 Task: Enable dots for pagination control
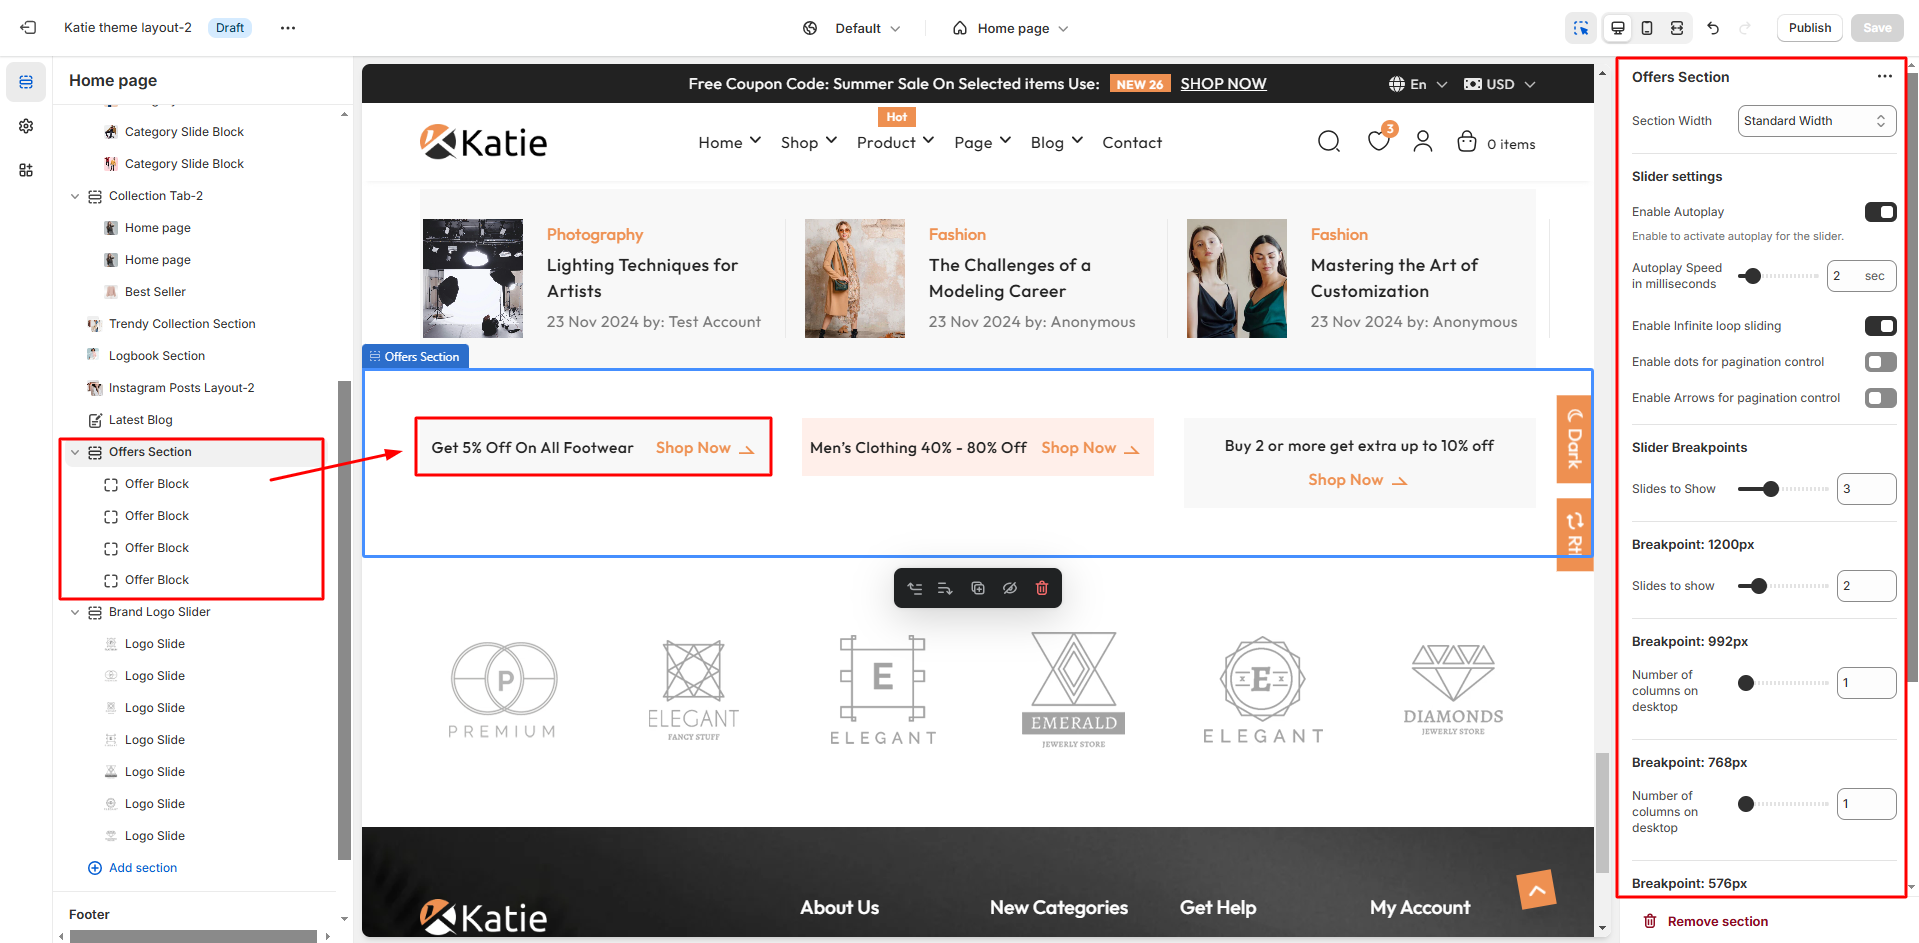coord(1880,362)
